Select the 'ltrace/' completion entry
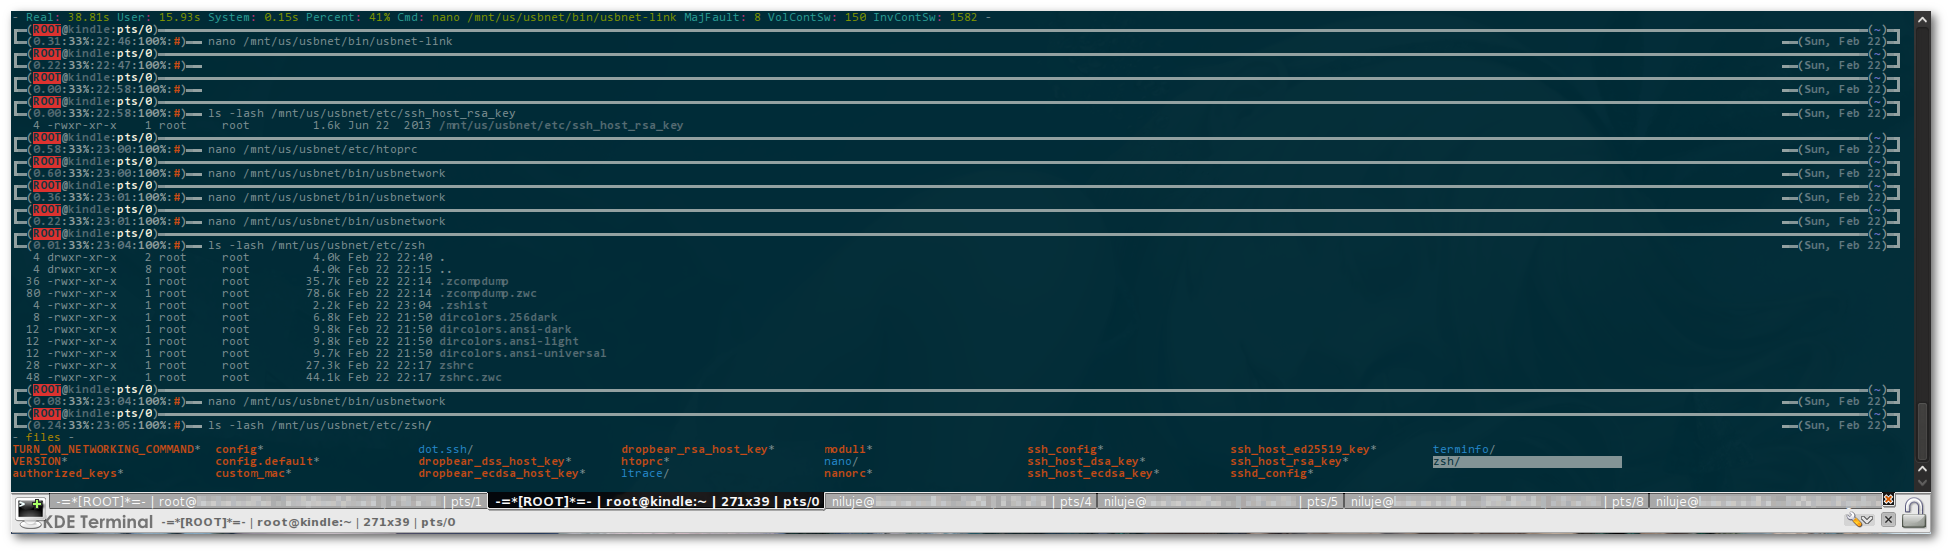The width and height of the screenshot is (1950, 553). 645,474
